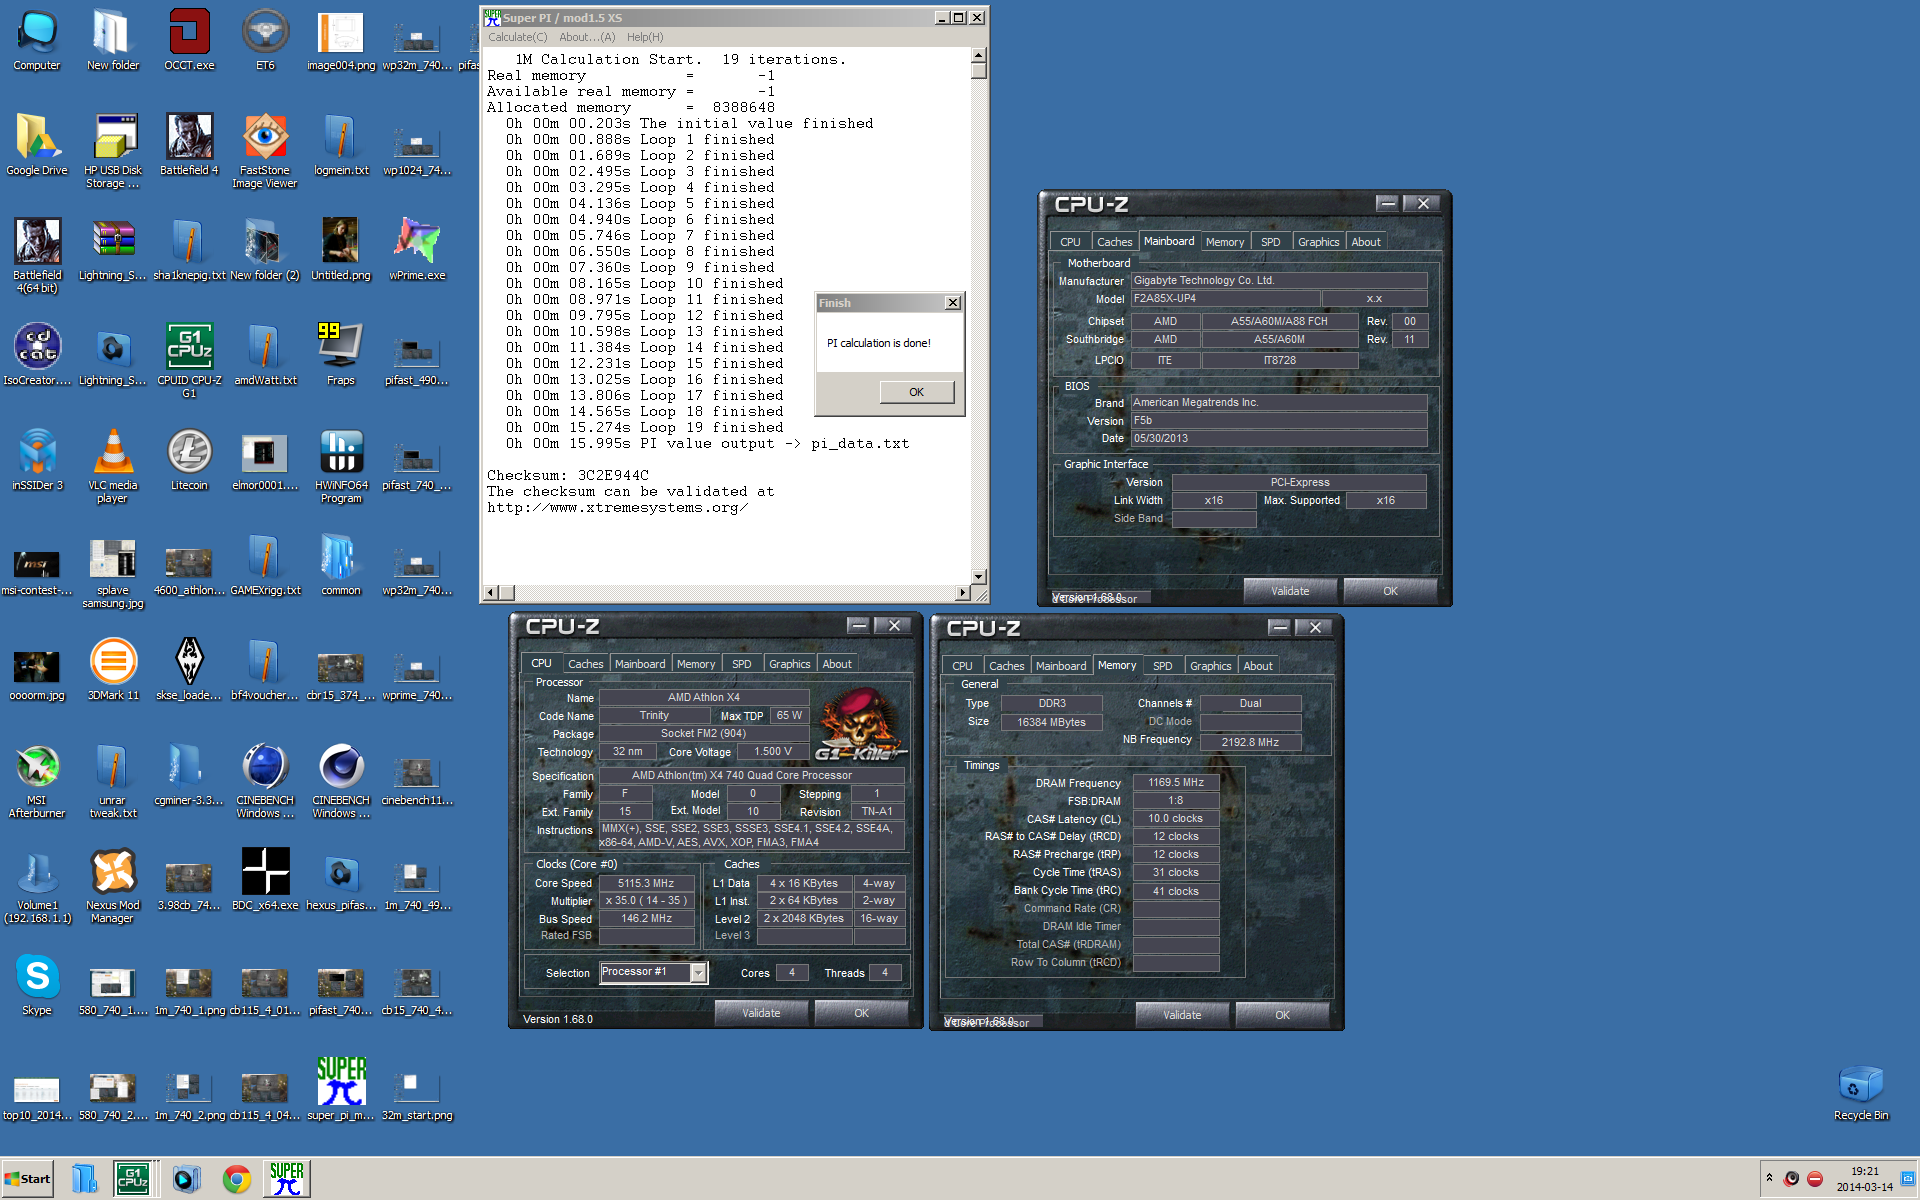Open Help(H) menu in Super PI
Image resolution: width=1920 pixels, height=1200 pixels.
645,37
